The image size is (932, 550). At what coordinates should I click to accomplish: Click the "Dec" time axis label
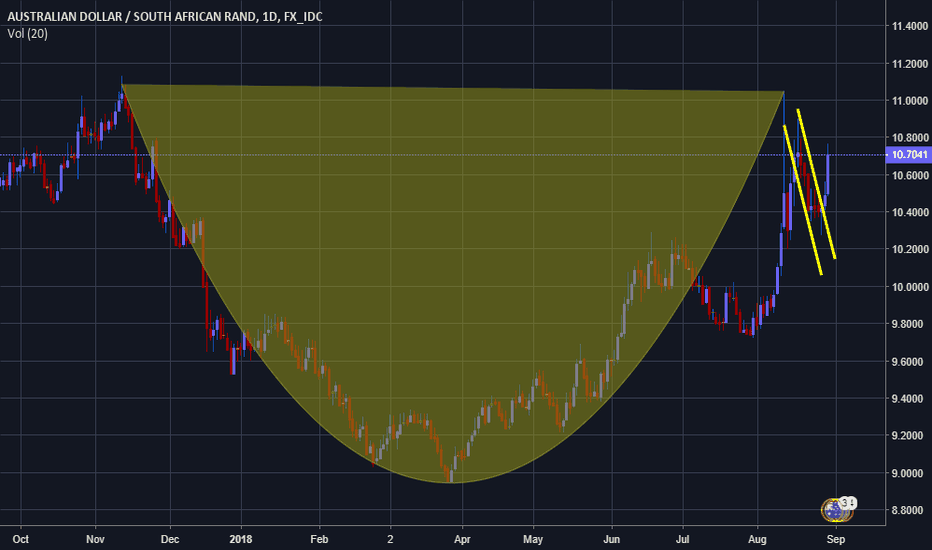pyautogui.click(x=170, y=539)
